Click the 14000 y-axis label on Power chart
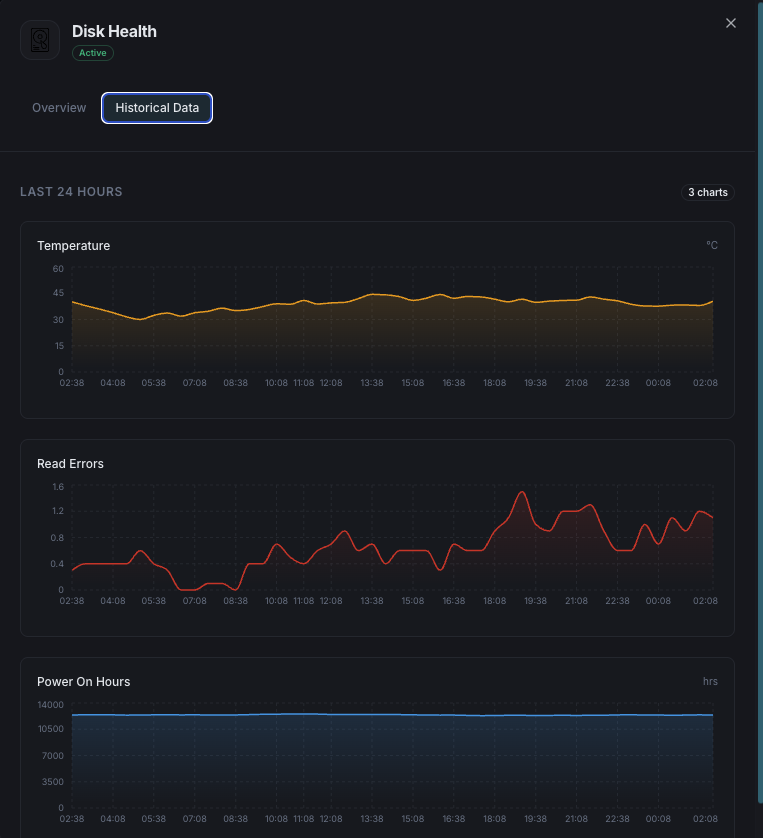The image size is (763, 838). [x=50, y=704]
